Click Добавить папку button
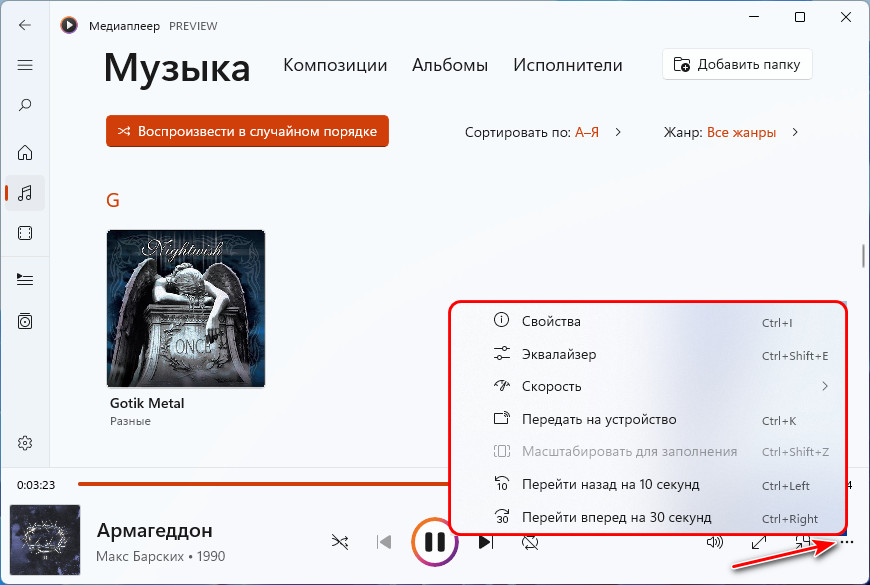Viewport: 870px width, 585px height. click(737, 64)
